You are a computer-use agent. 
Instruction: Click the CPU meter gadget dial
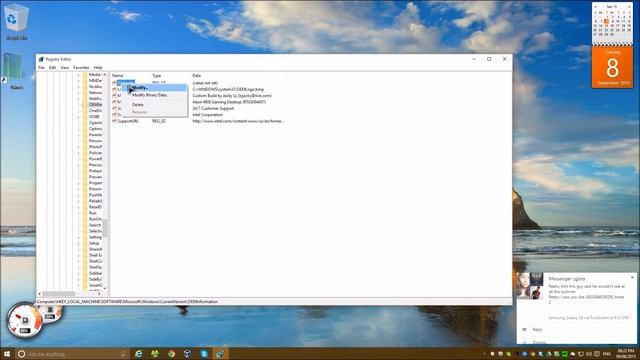24,320
